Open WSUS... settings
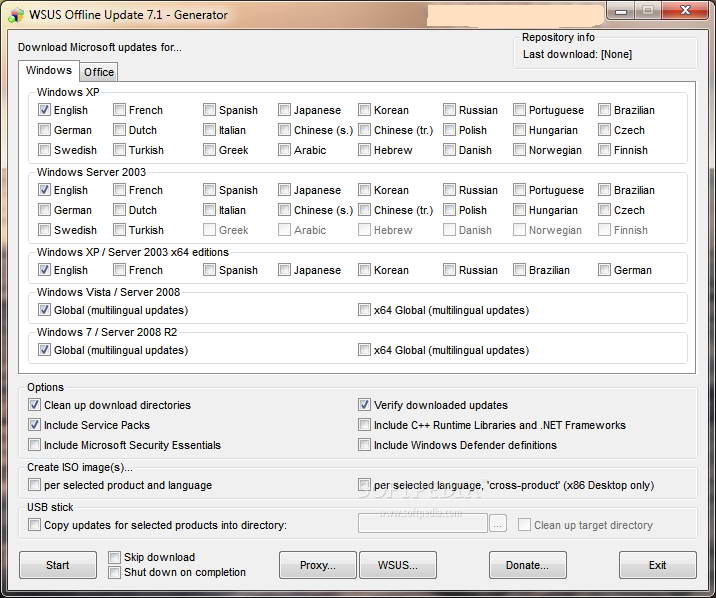 (x=398, y=565)
